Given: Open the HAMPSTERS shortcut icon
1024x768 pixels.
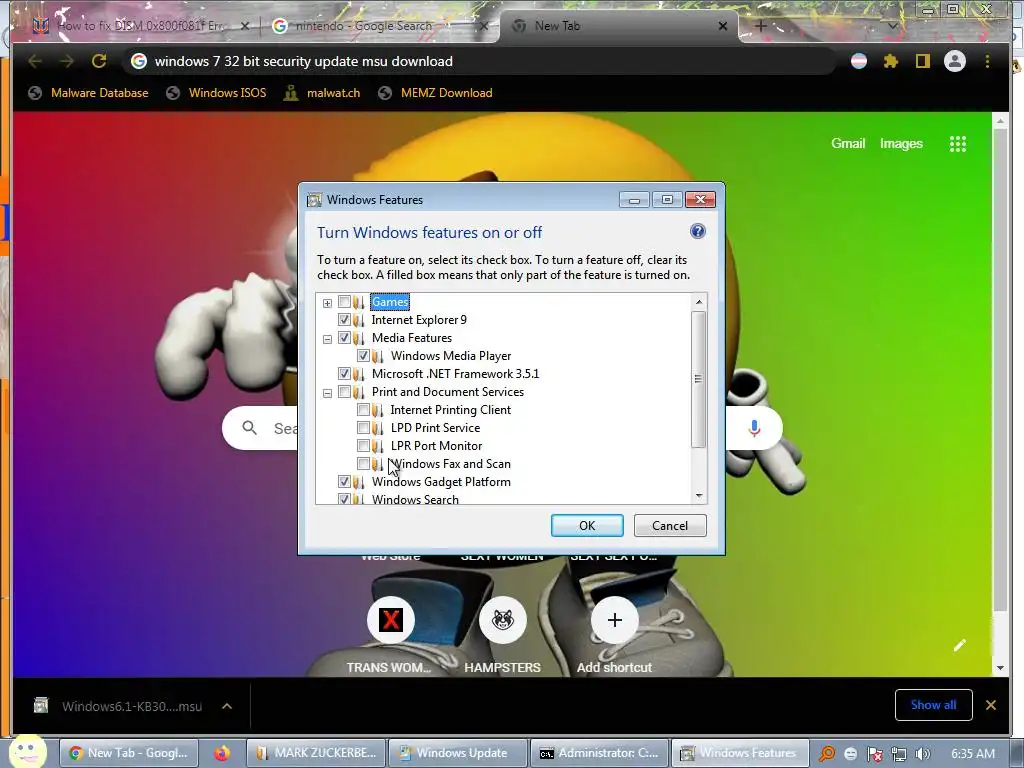Looking at the screenshot, I should [x=502, y=620].
